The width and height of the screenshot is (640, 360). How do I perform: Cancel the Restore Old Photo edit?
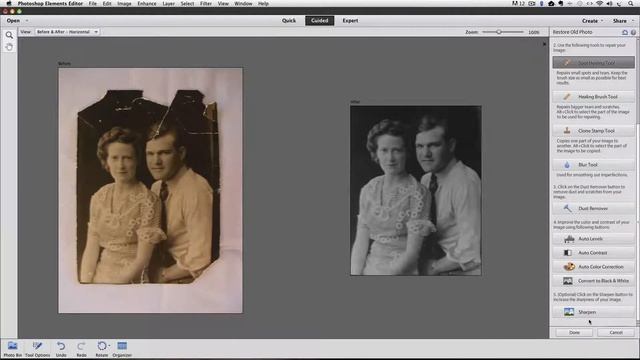(616, 332)
